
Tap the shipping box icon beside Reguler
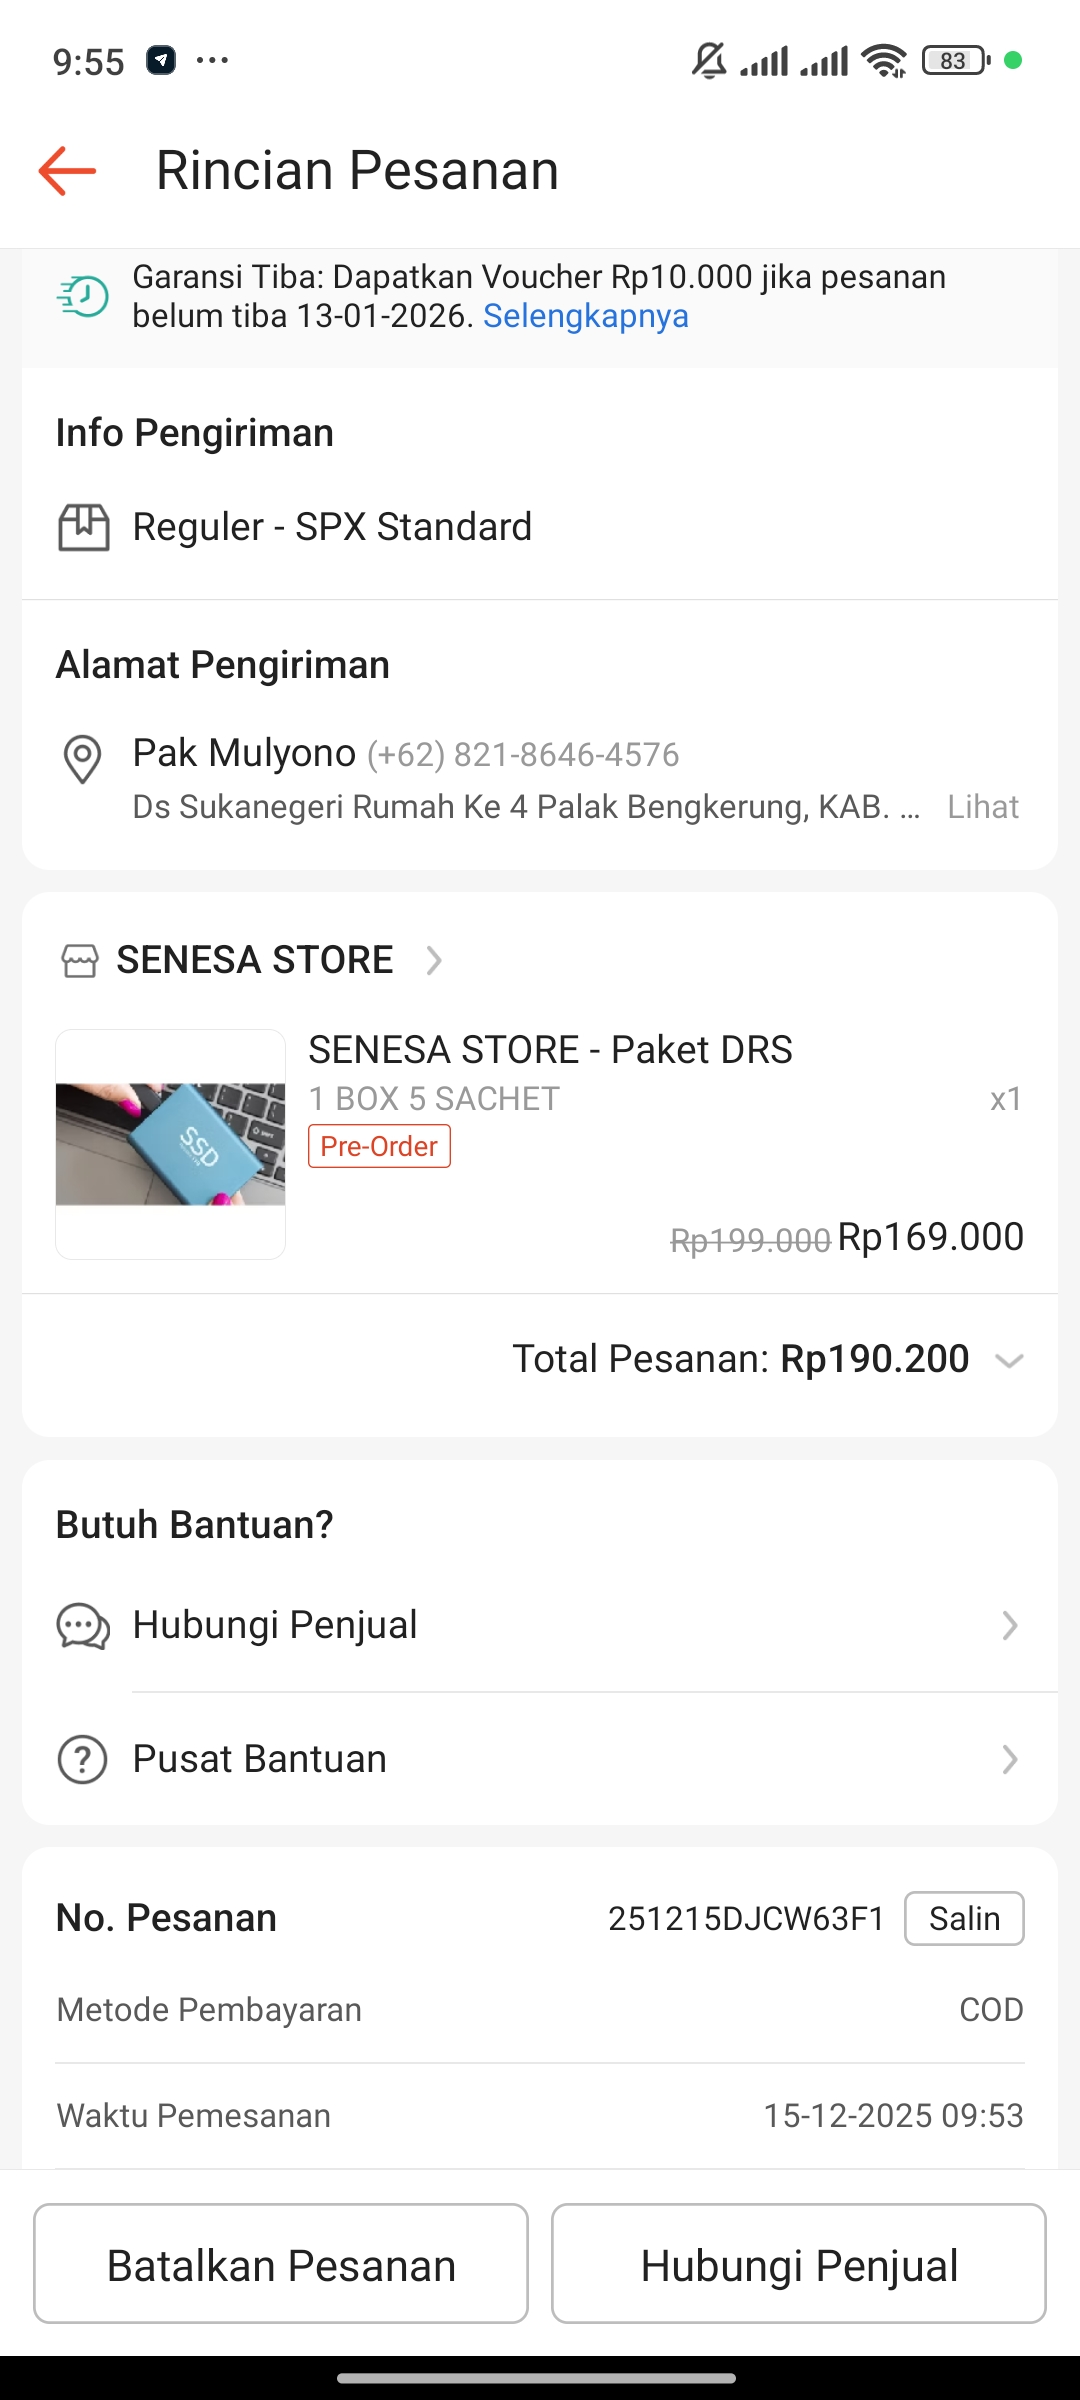84,527
